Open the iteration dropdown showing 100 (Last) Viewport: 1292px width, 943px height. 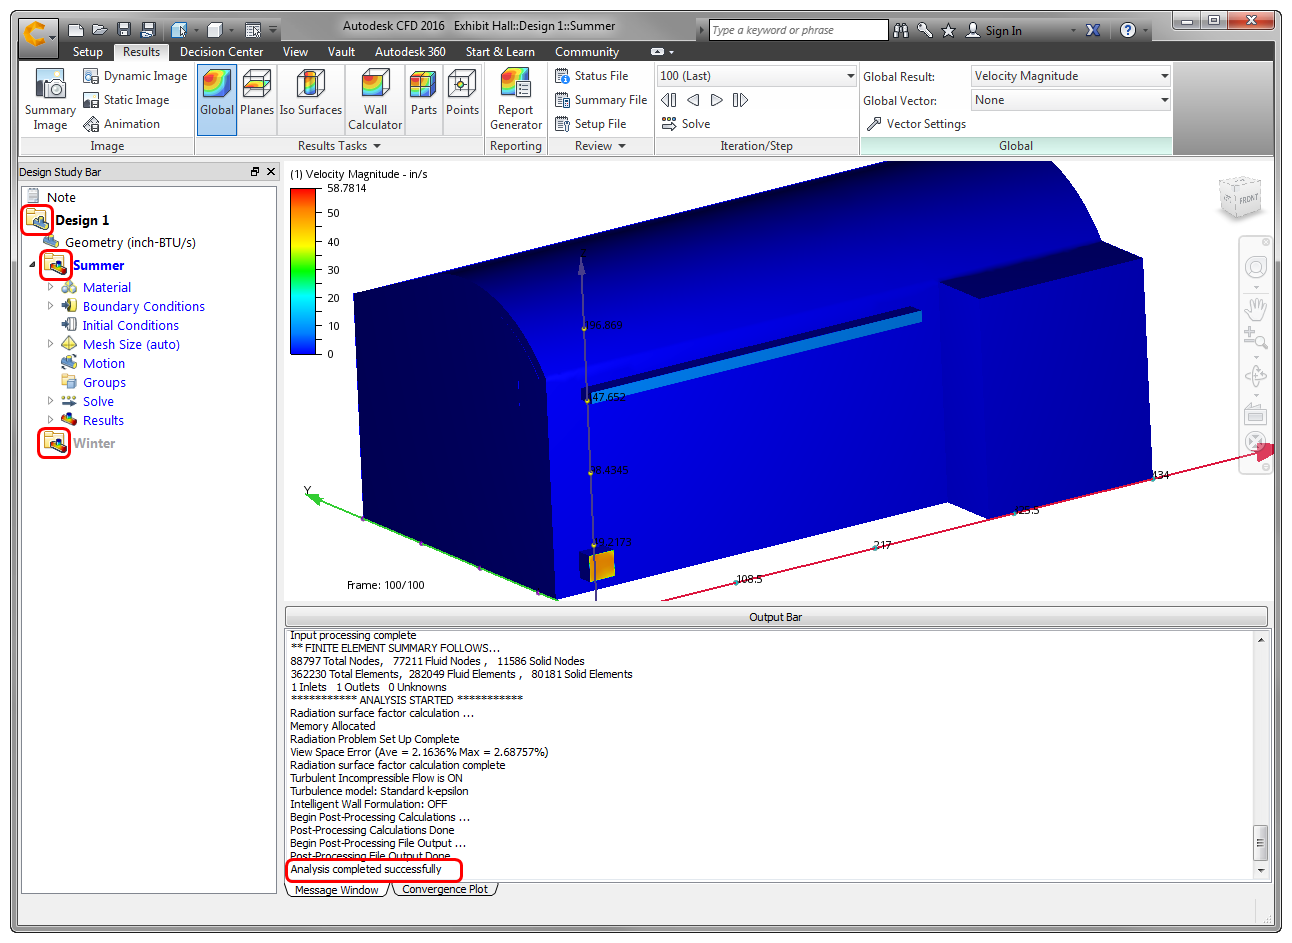[851, 76]
